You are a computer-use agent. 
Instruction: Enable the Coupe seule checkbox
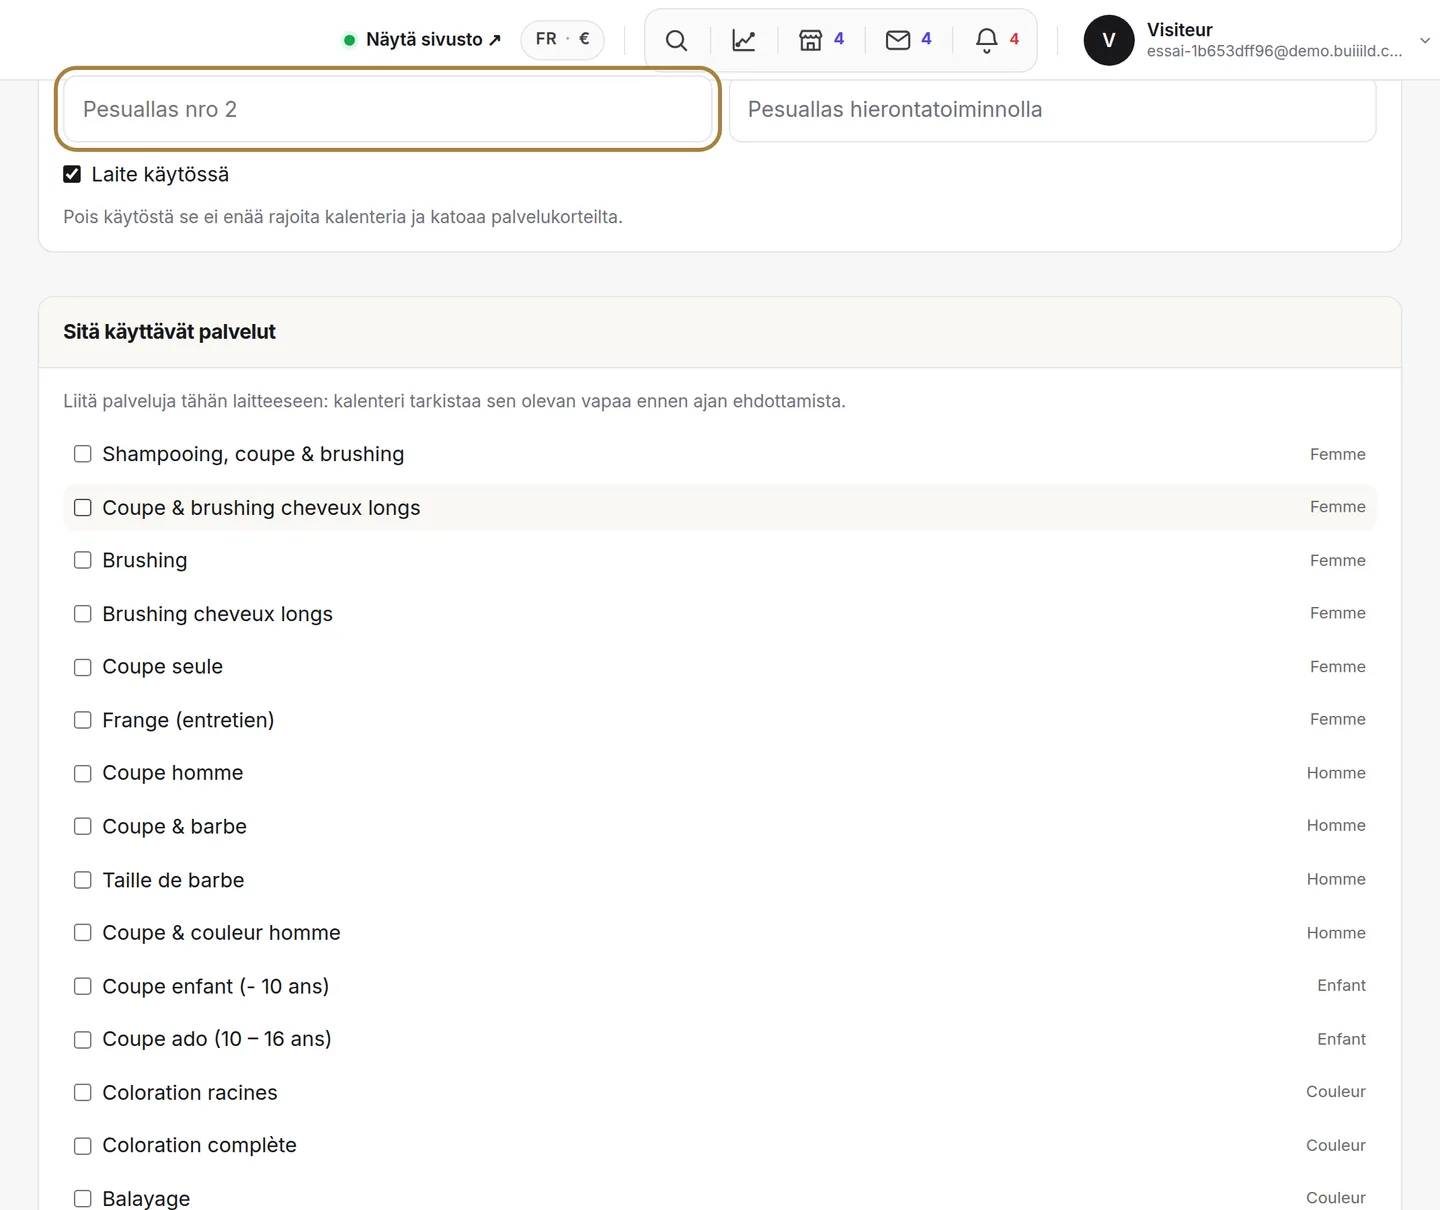[83, 667]
